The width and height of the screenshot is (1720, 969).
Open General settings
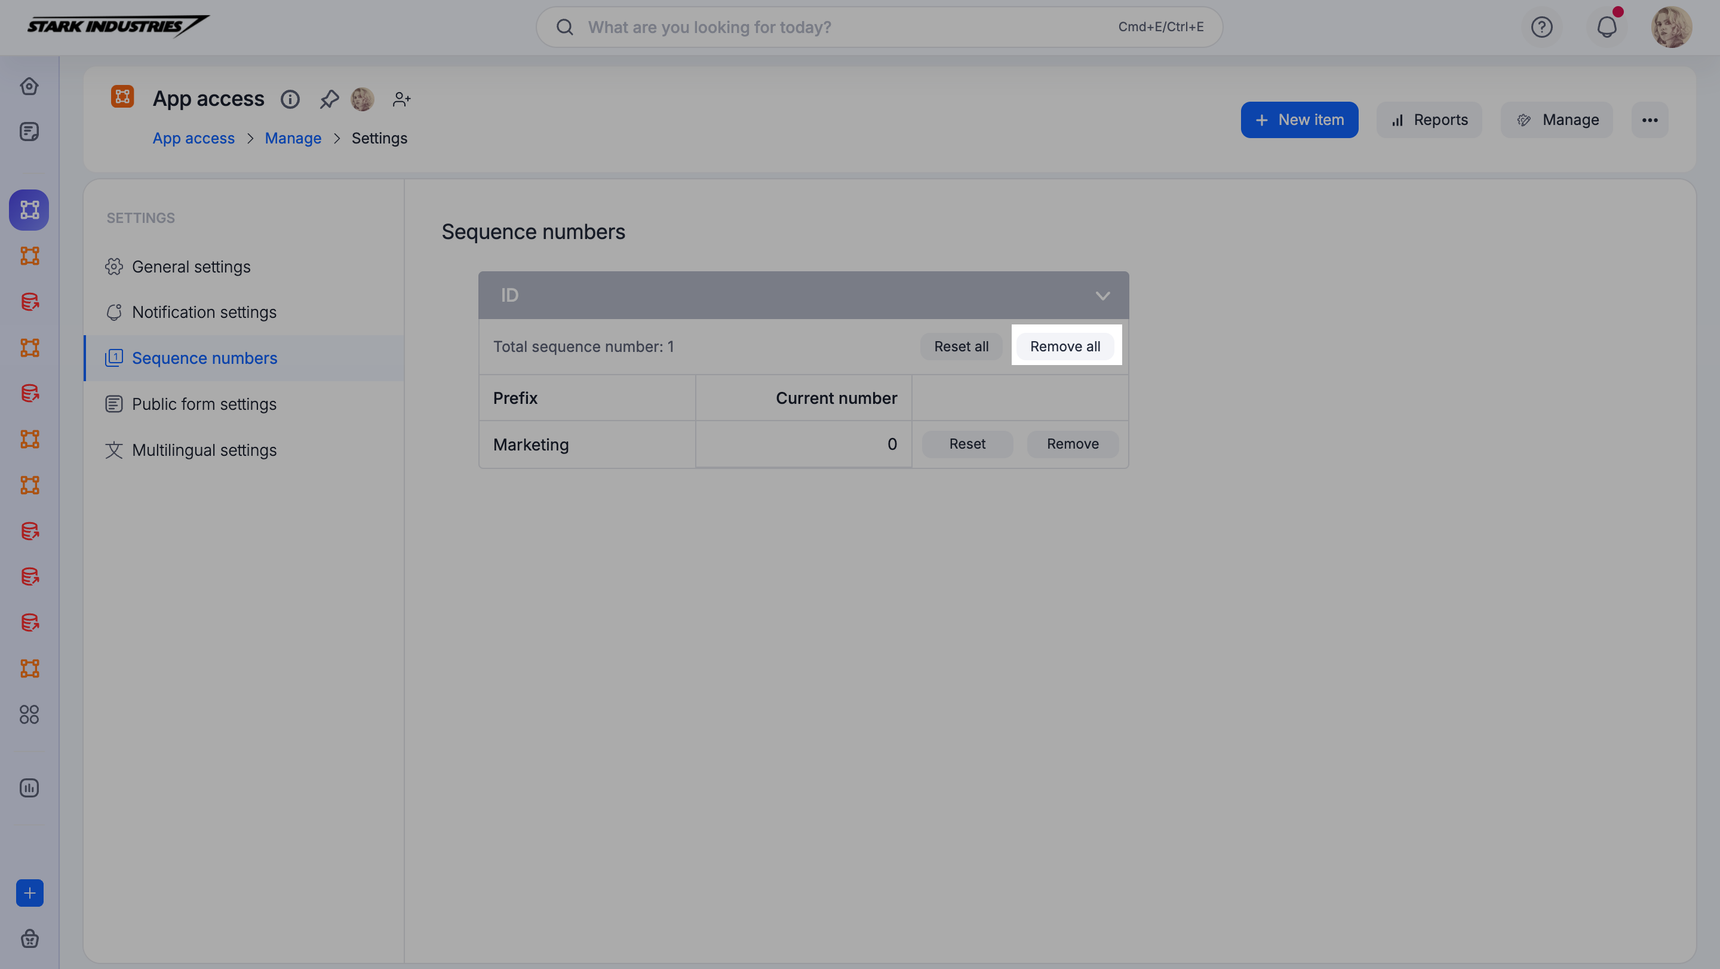191,267
